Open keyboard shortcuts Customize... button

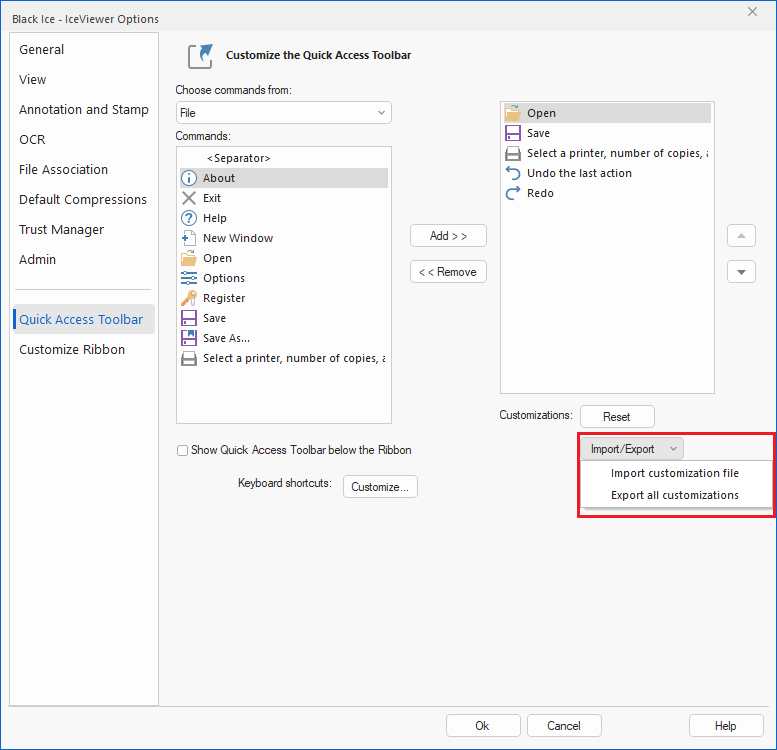click(x=380, y=487)
